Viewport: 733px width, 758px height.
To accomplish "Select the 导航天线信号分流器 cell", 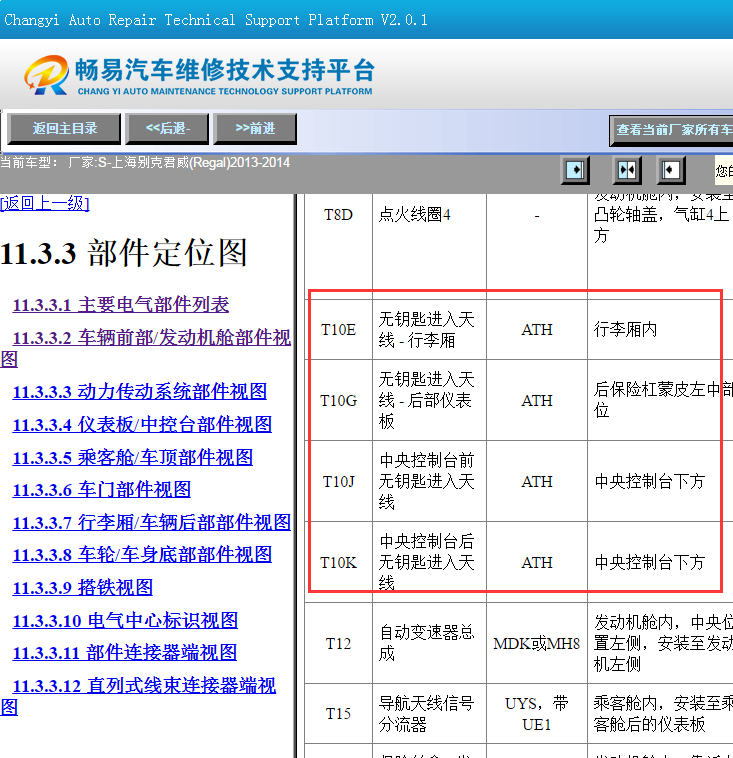I will point(429,714).
